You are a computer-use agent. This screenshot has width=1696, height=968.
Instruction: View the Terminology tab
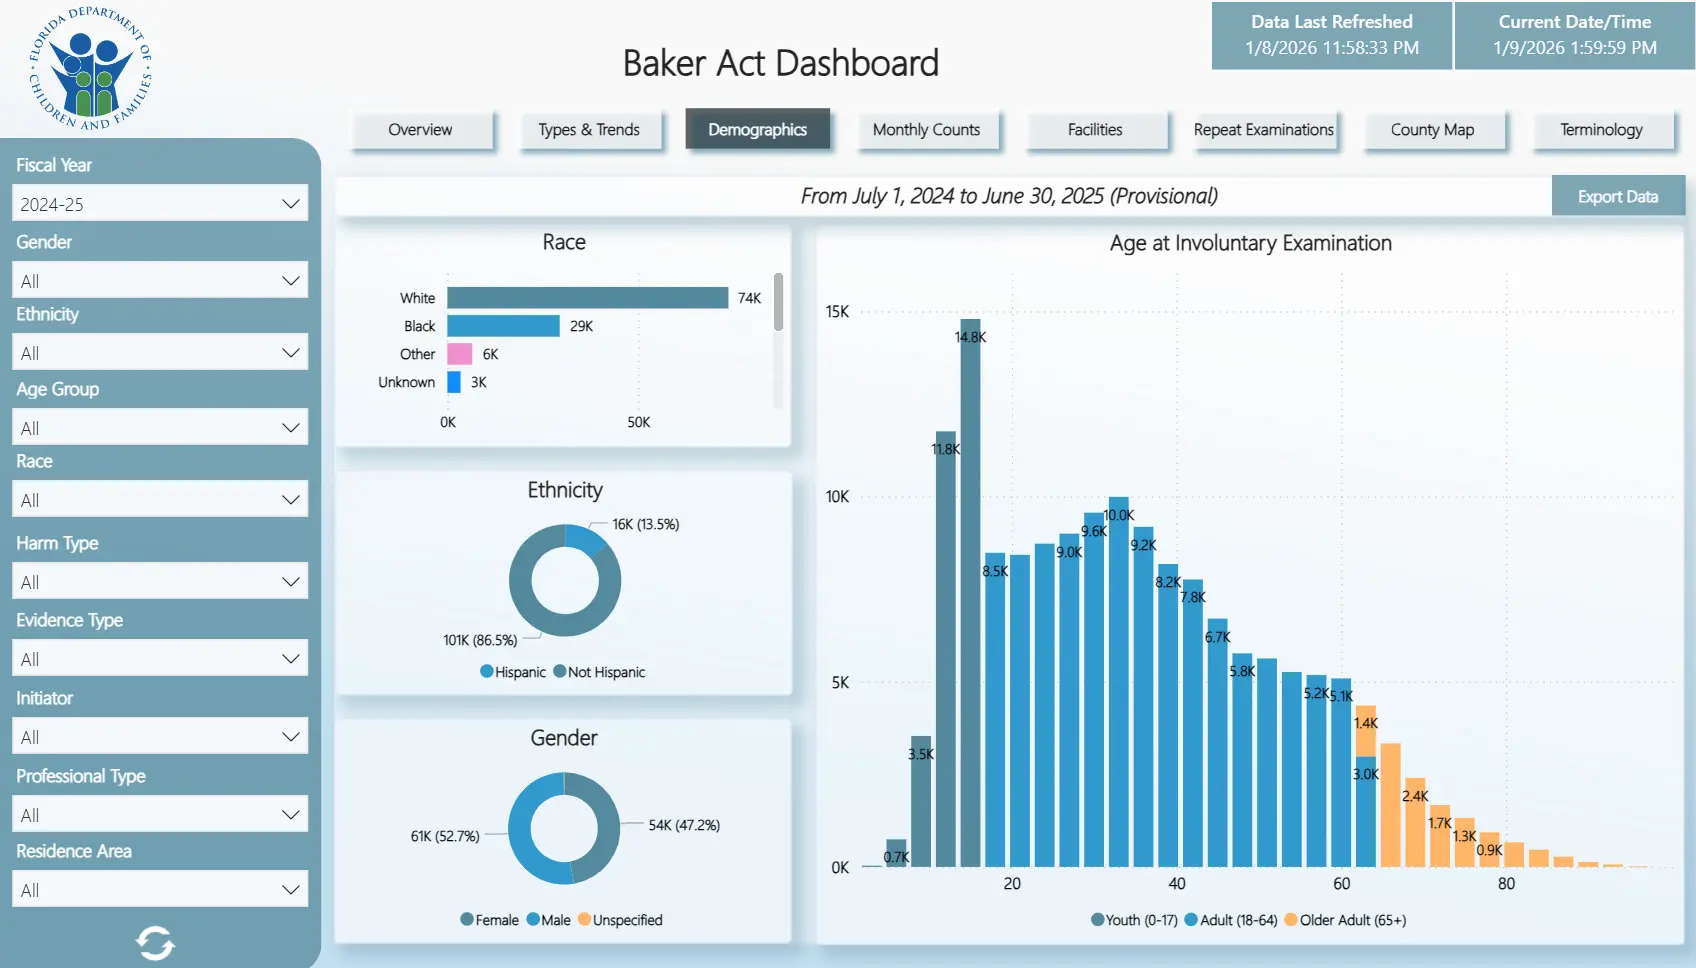pos(1602,130)
